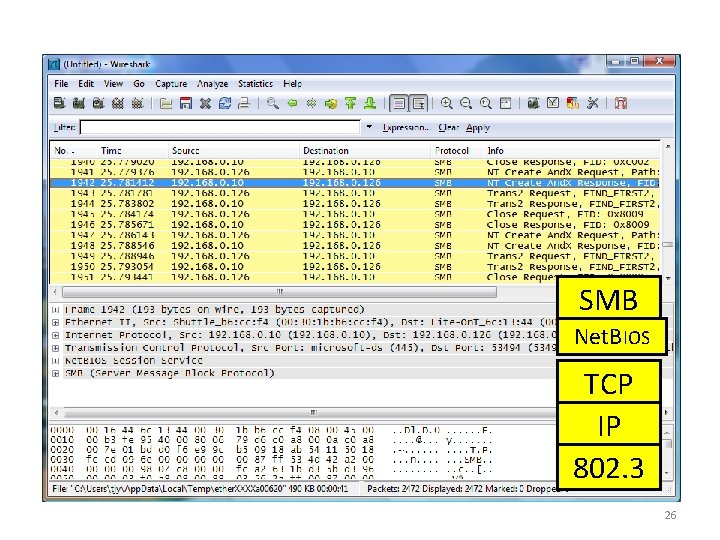Viewport: 720px width, 540px height.
Task: Select packet 1948 NT Create AndX Response
Action: pyautogui.click(x=355, y=246)
